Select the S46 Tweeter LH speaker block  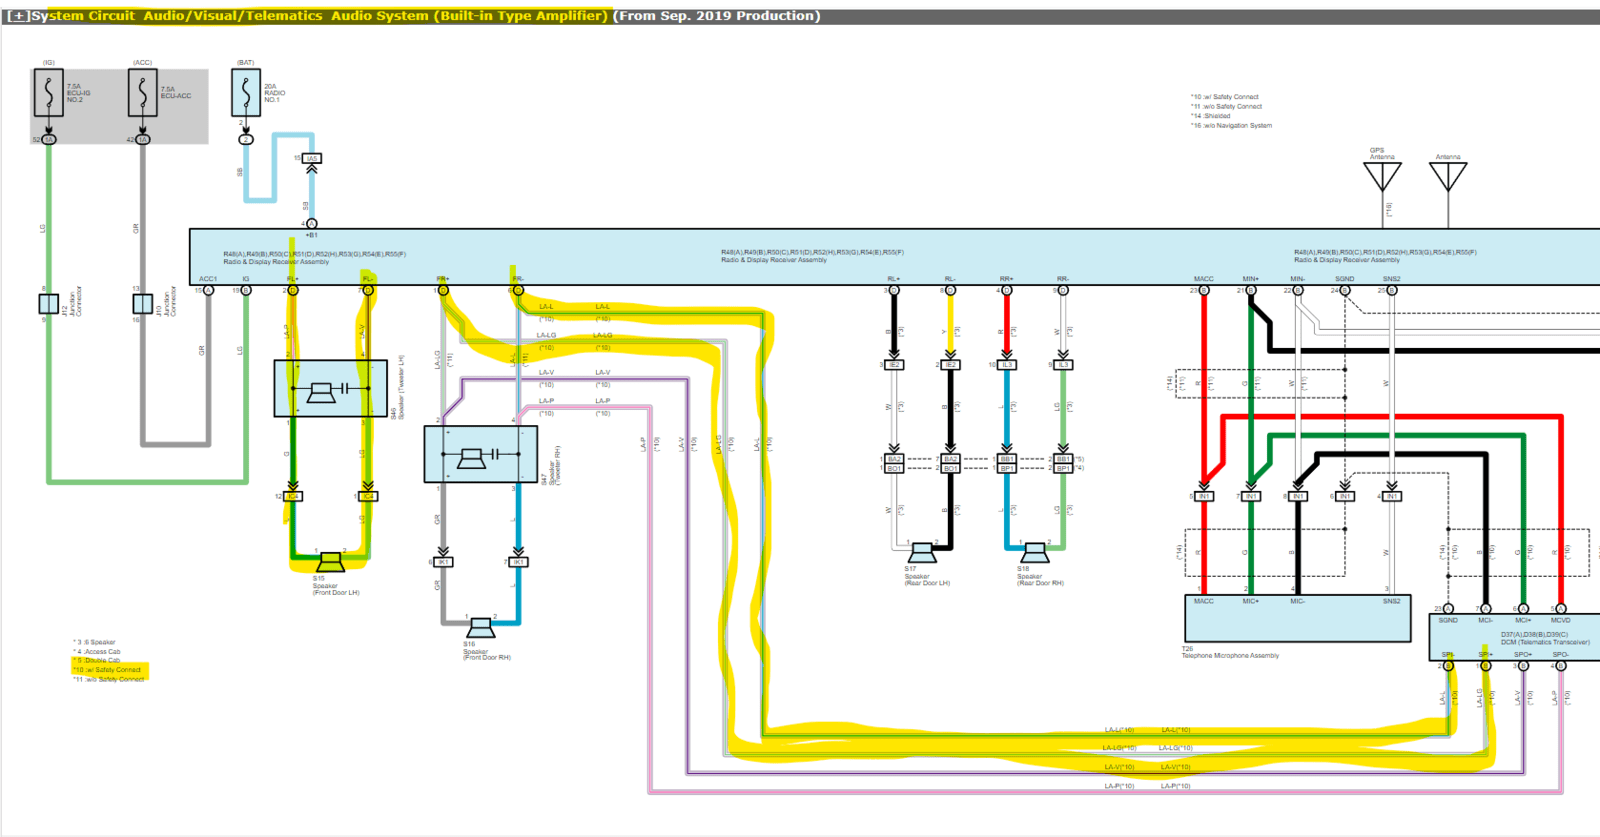[x=331, y=389]
